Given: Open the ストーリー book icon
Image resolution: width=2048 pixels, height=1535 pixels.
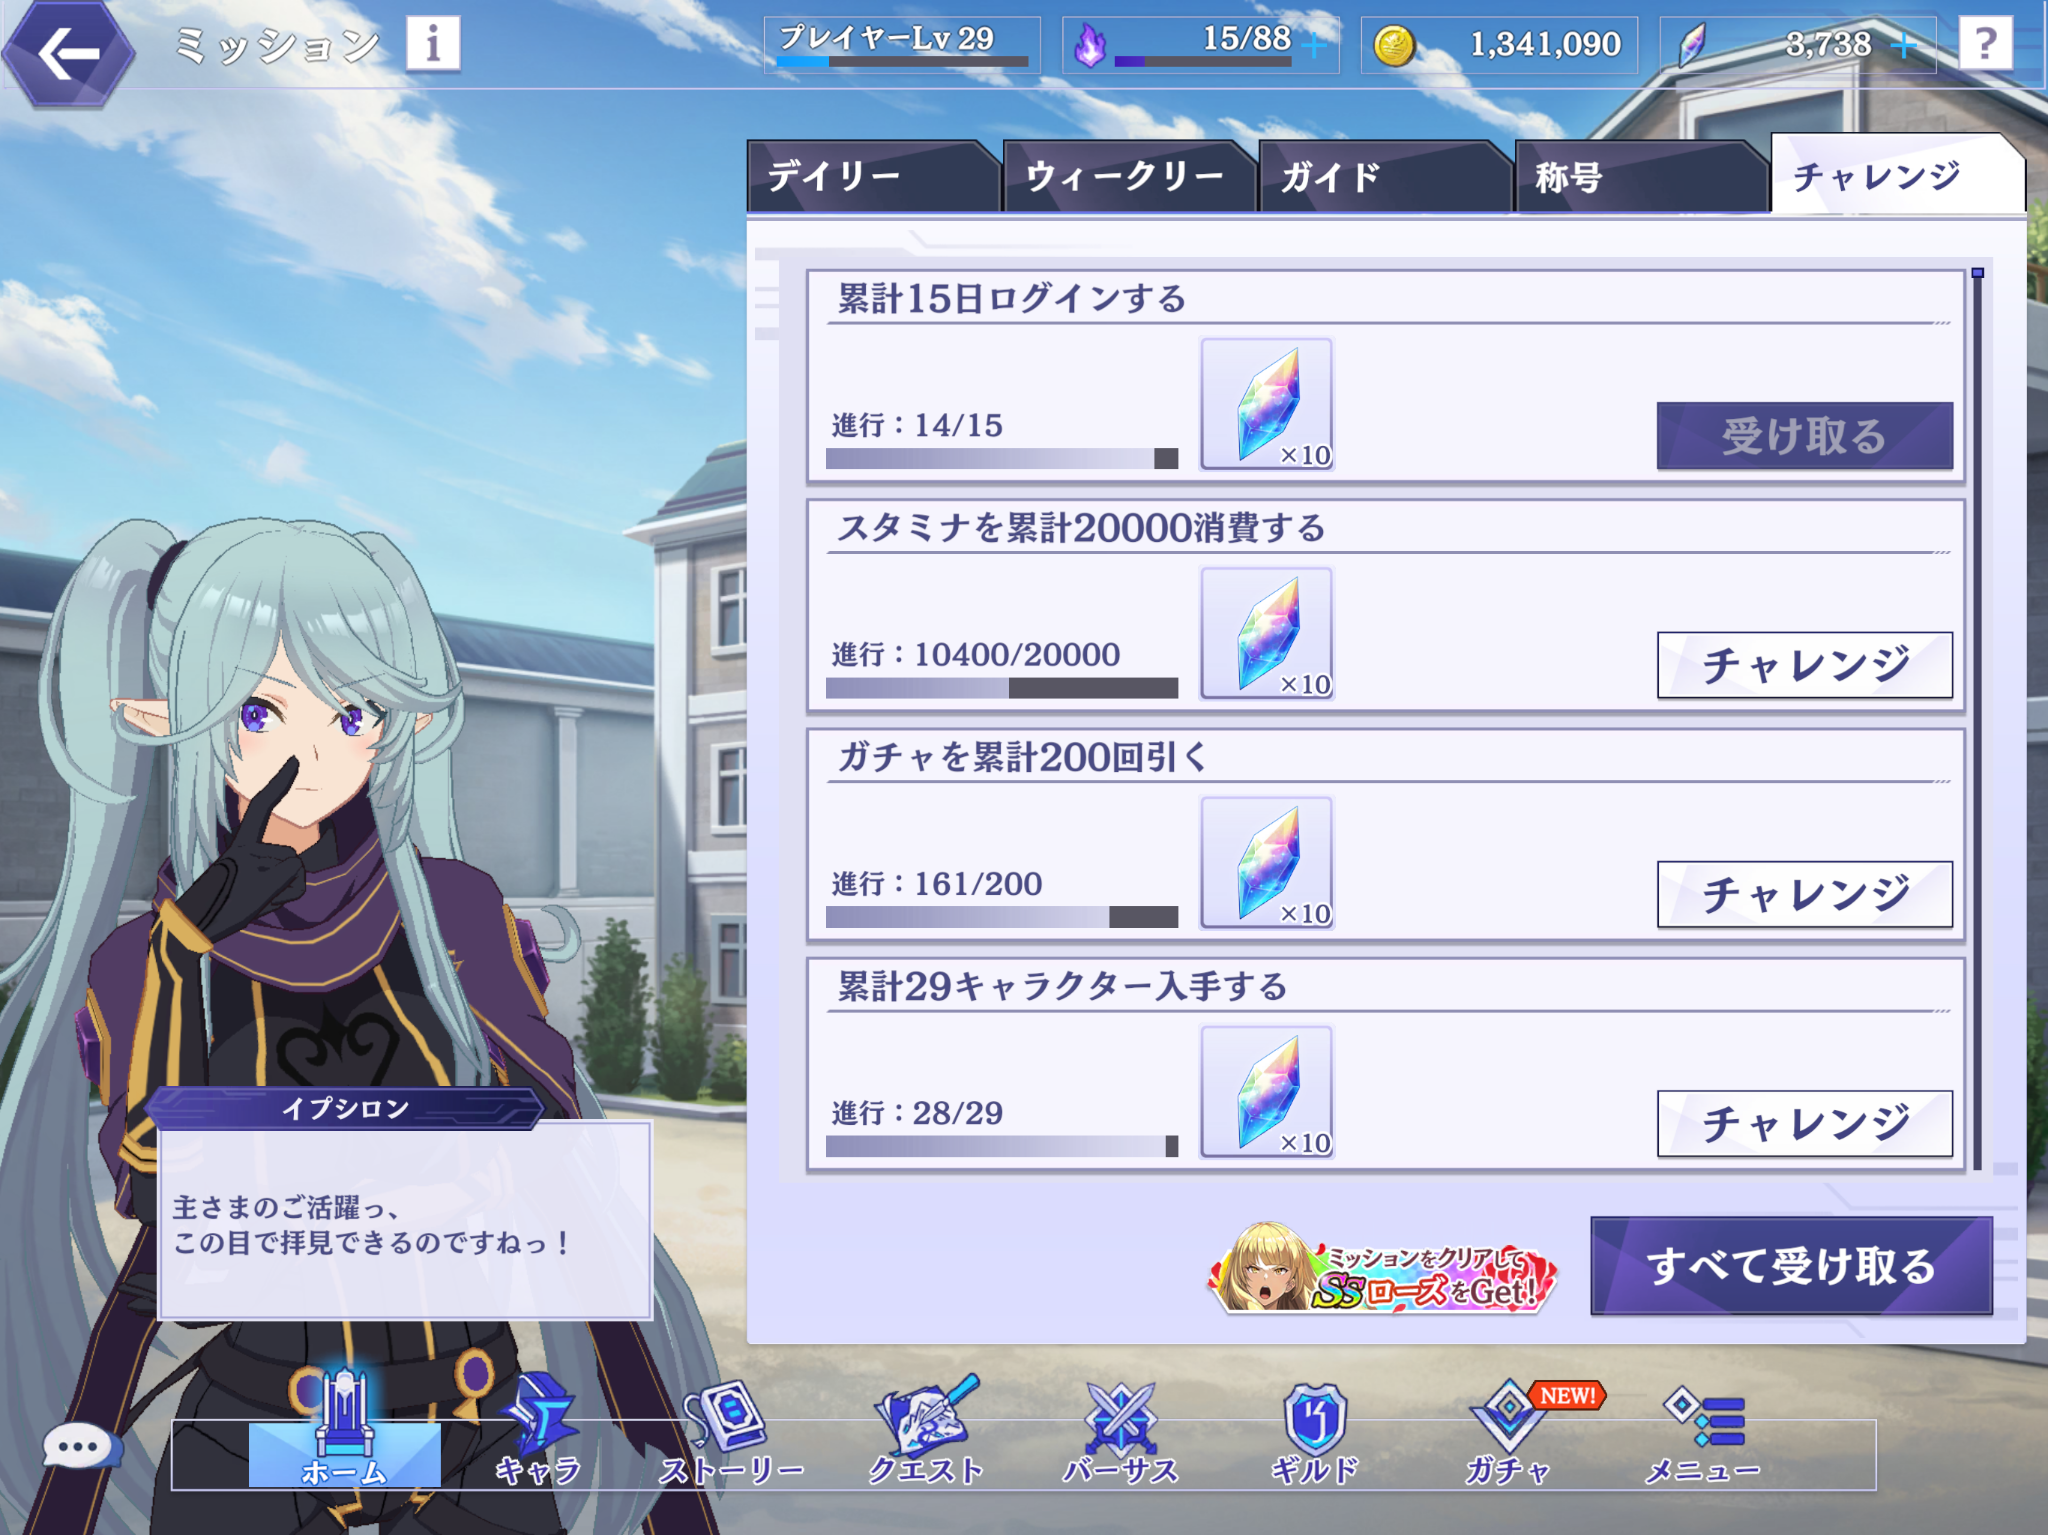Looking at the screenshot, I should tap(731, 1430).
